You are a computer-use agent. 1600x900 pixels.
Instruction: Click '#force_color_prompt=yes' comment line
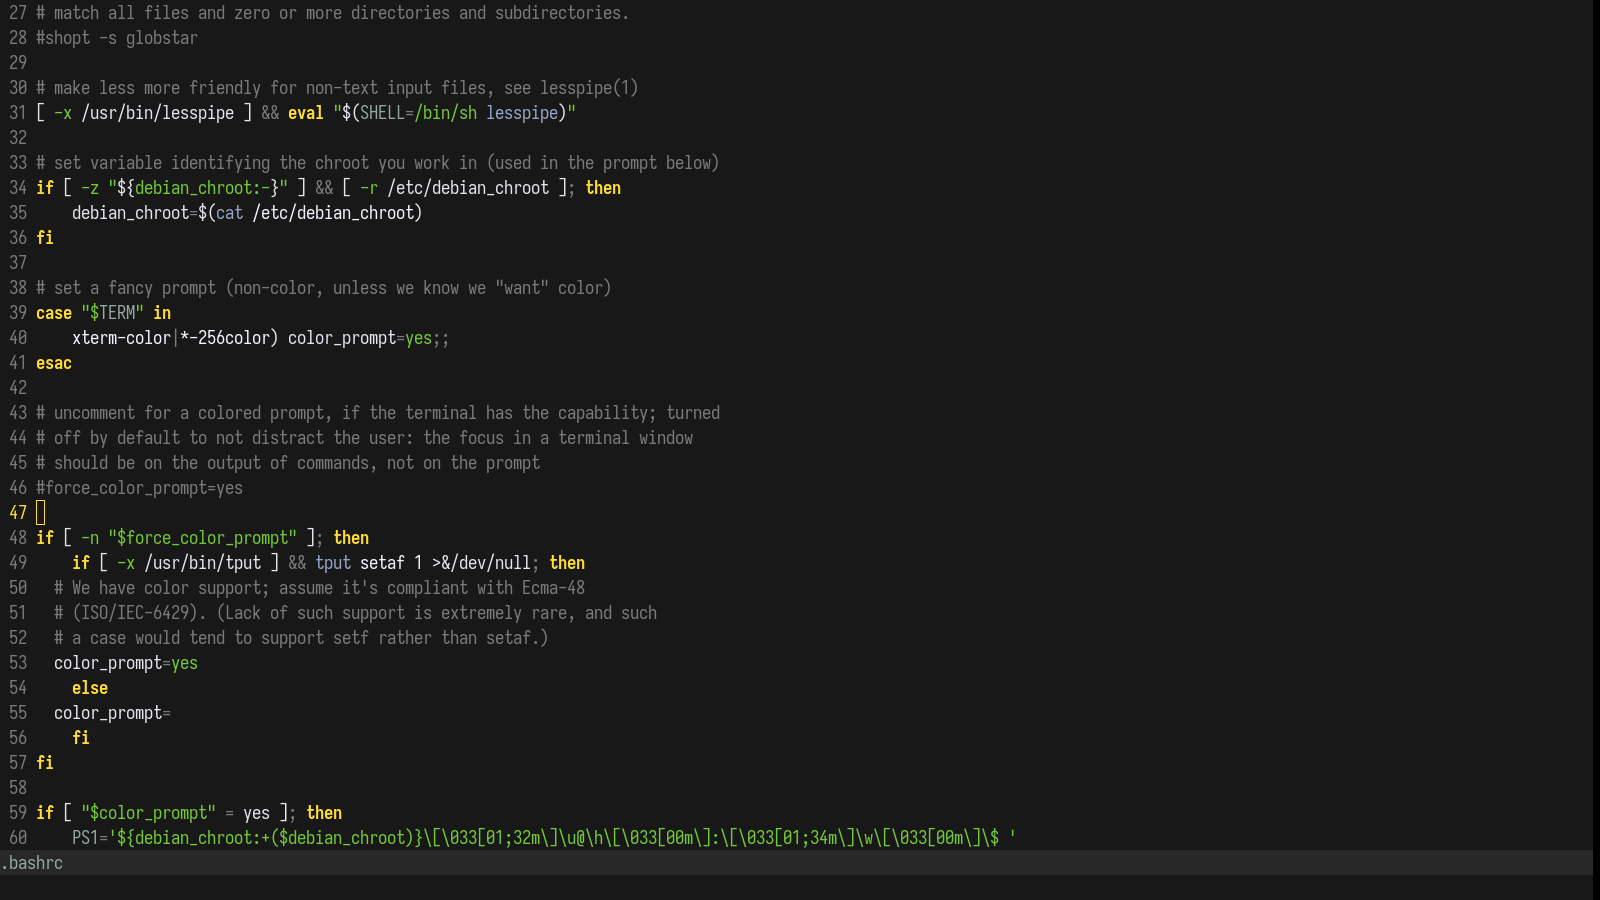[140, 488]
